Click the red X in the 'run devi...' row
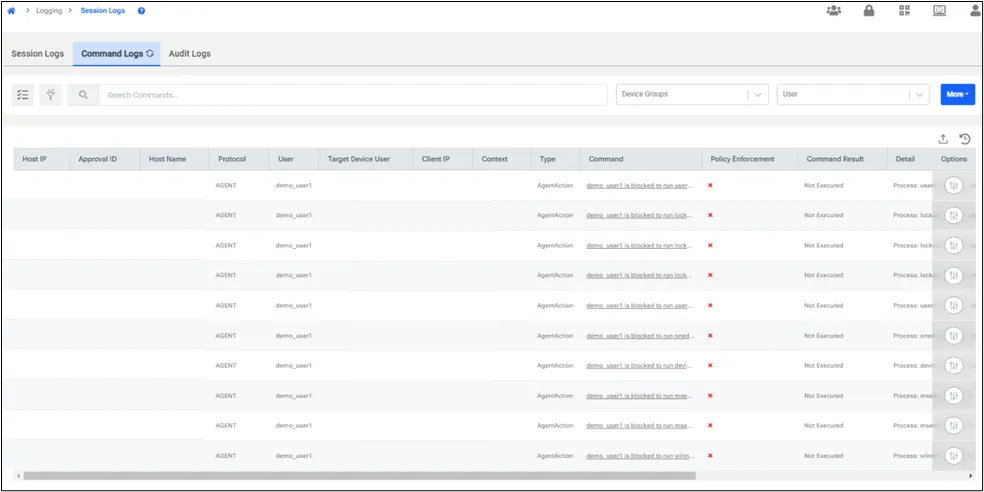984x492 pixels. pyautogui.click(x=710, y=365)
